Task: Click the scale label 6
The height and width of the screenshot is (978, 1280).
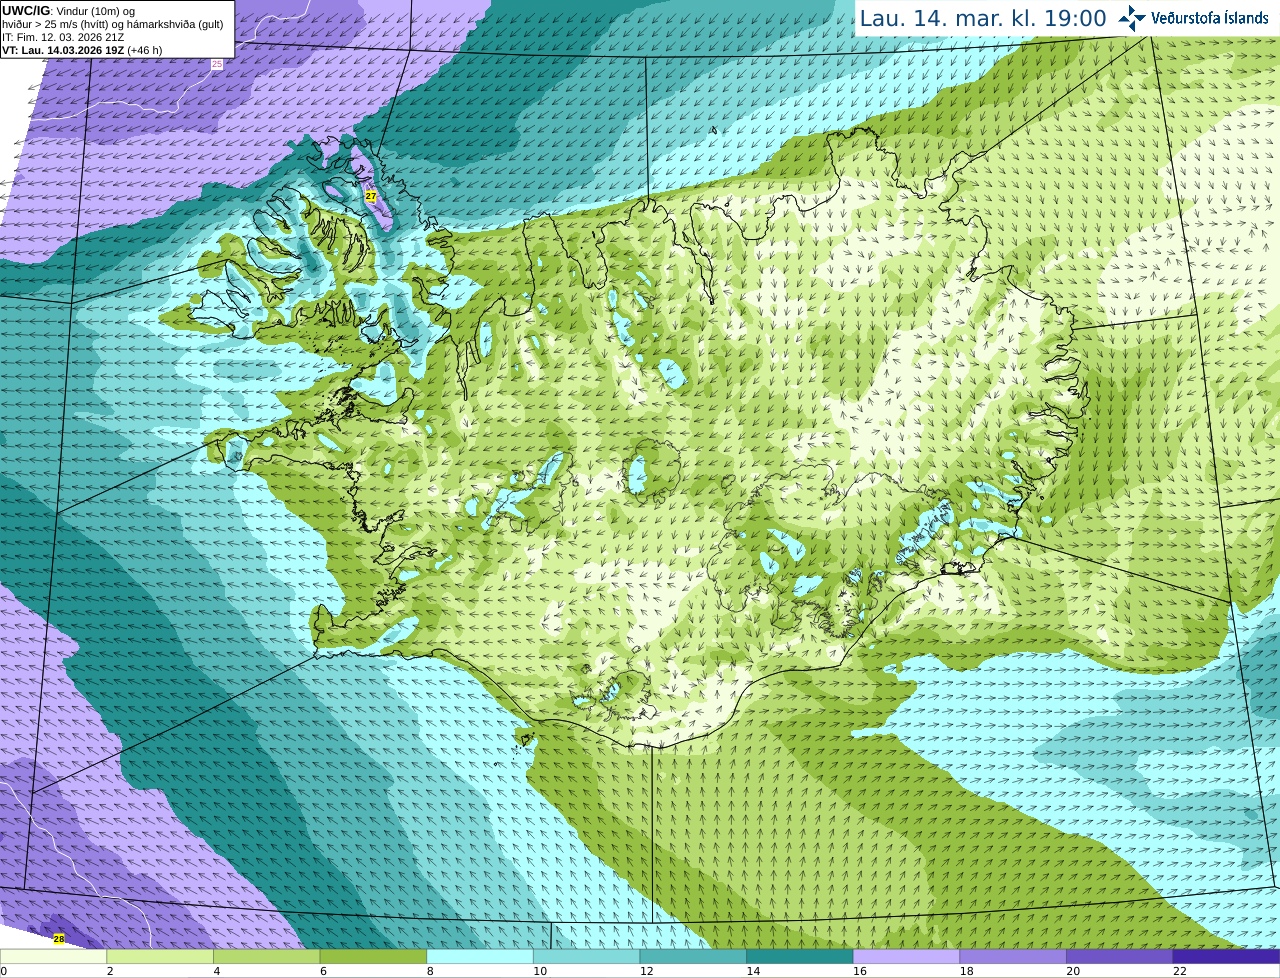Action: pyautogui.click(x=323, y=971)
